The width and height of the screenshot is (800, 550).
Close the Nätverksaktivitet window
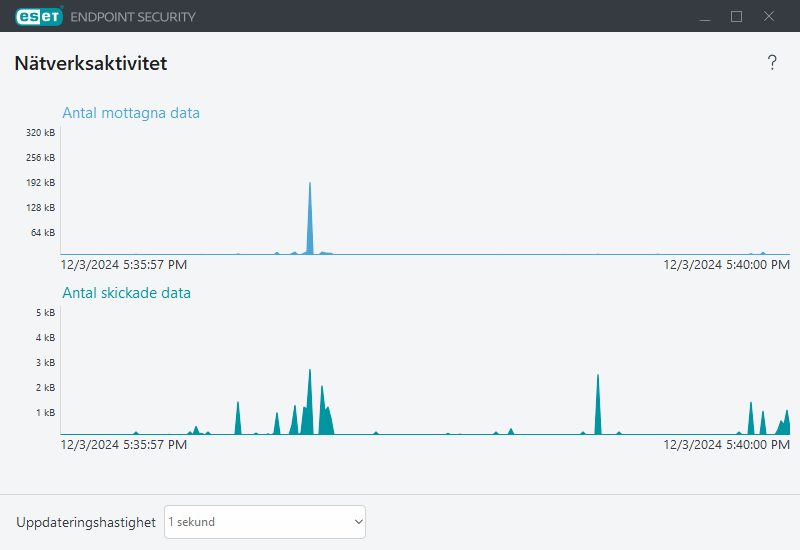click(x=769, y=16)
